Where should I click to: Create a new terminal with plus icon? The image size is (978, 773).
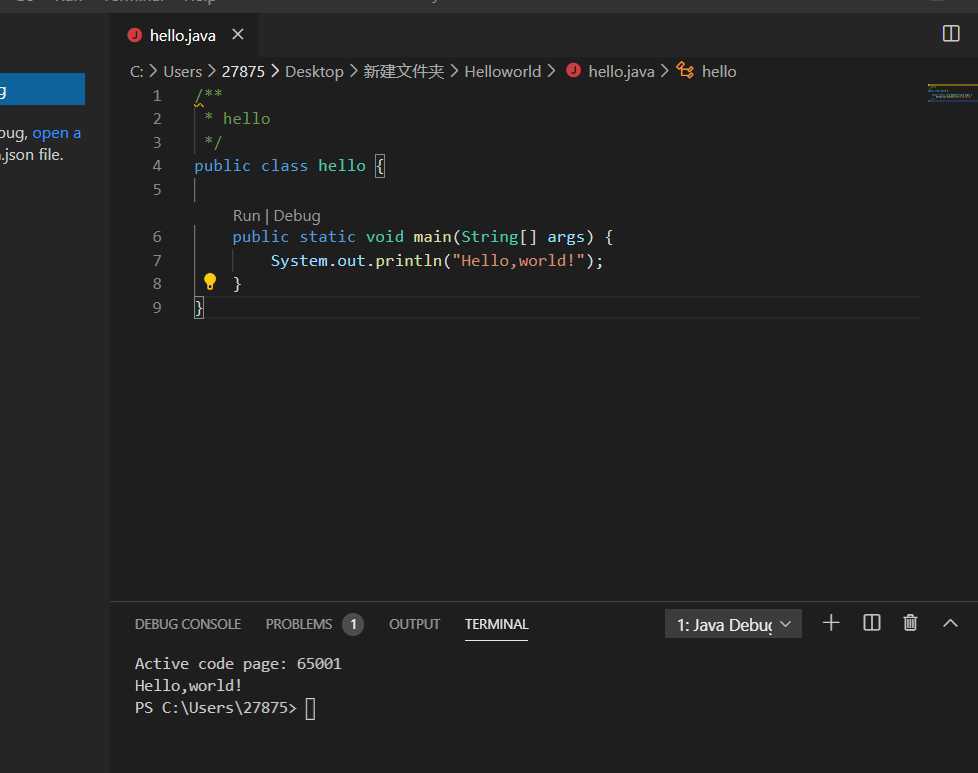pyautogui.click(x=831, y=623)
